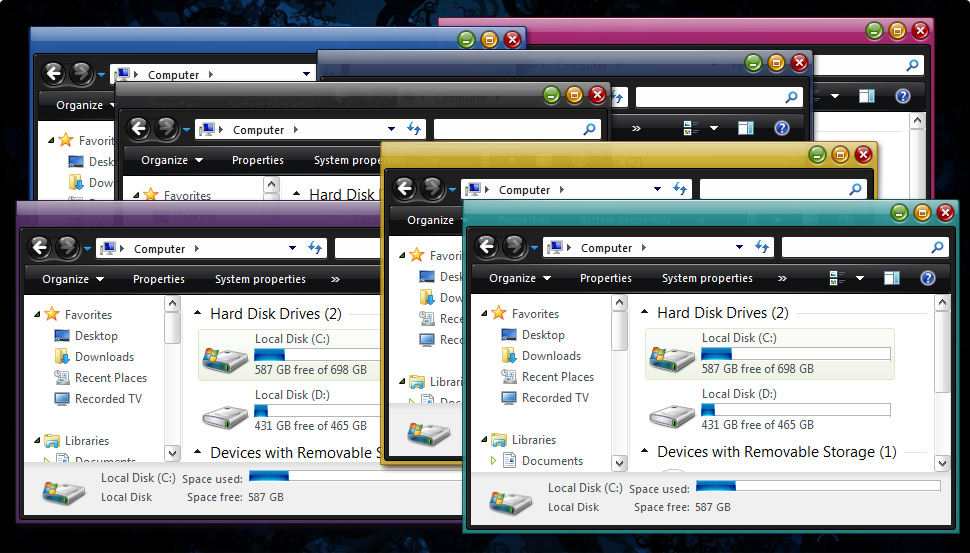Select Local Disk (D:) drive icon in teal window
This screenshot has height=553, width=970.
pyautogui.click(x=672, y=415)
